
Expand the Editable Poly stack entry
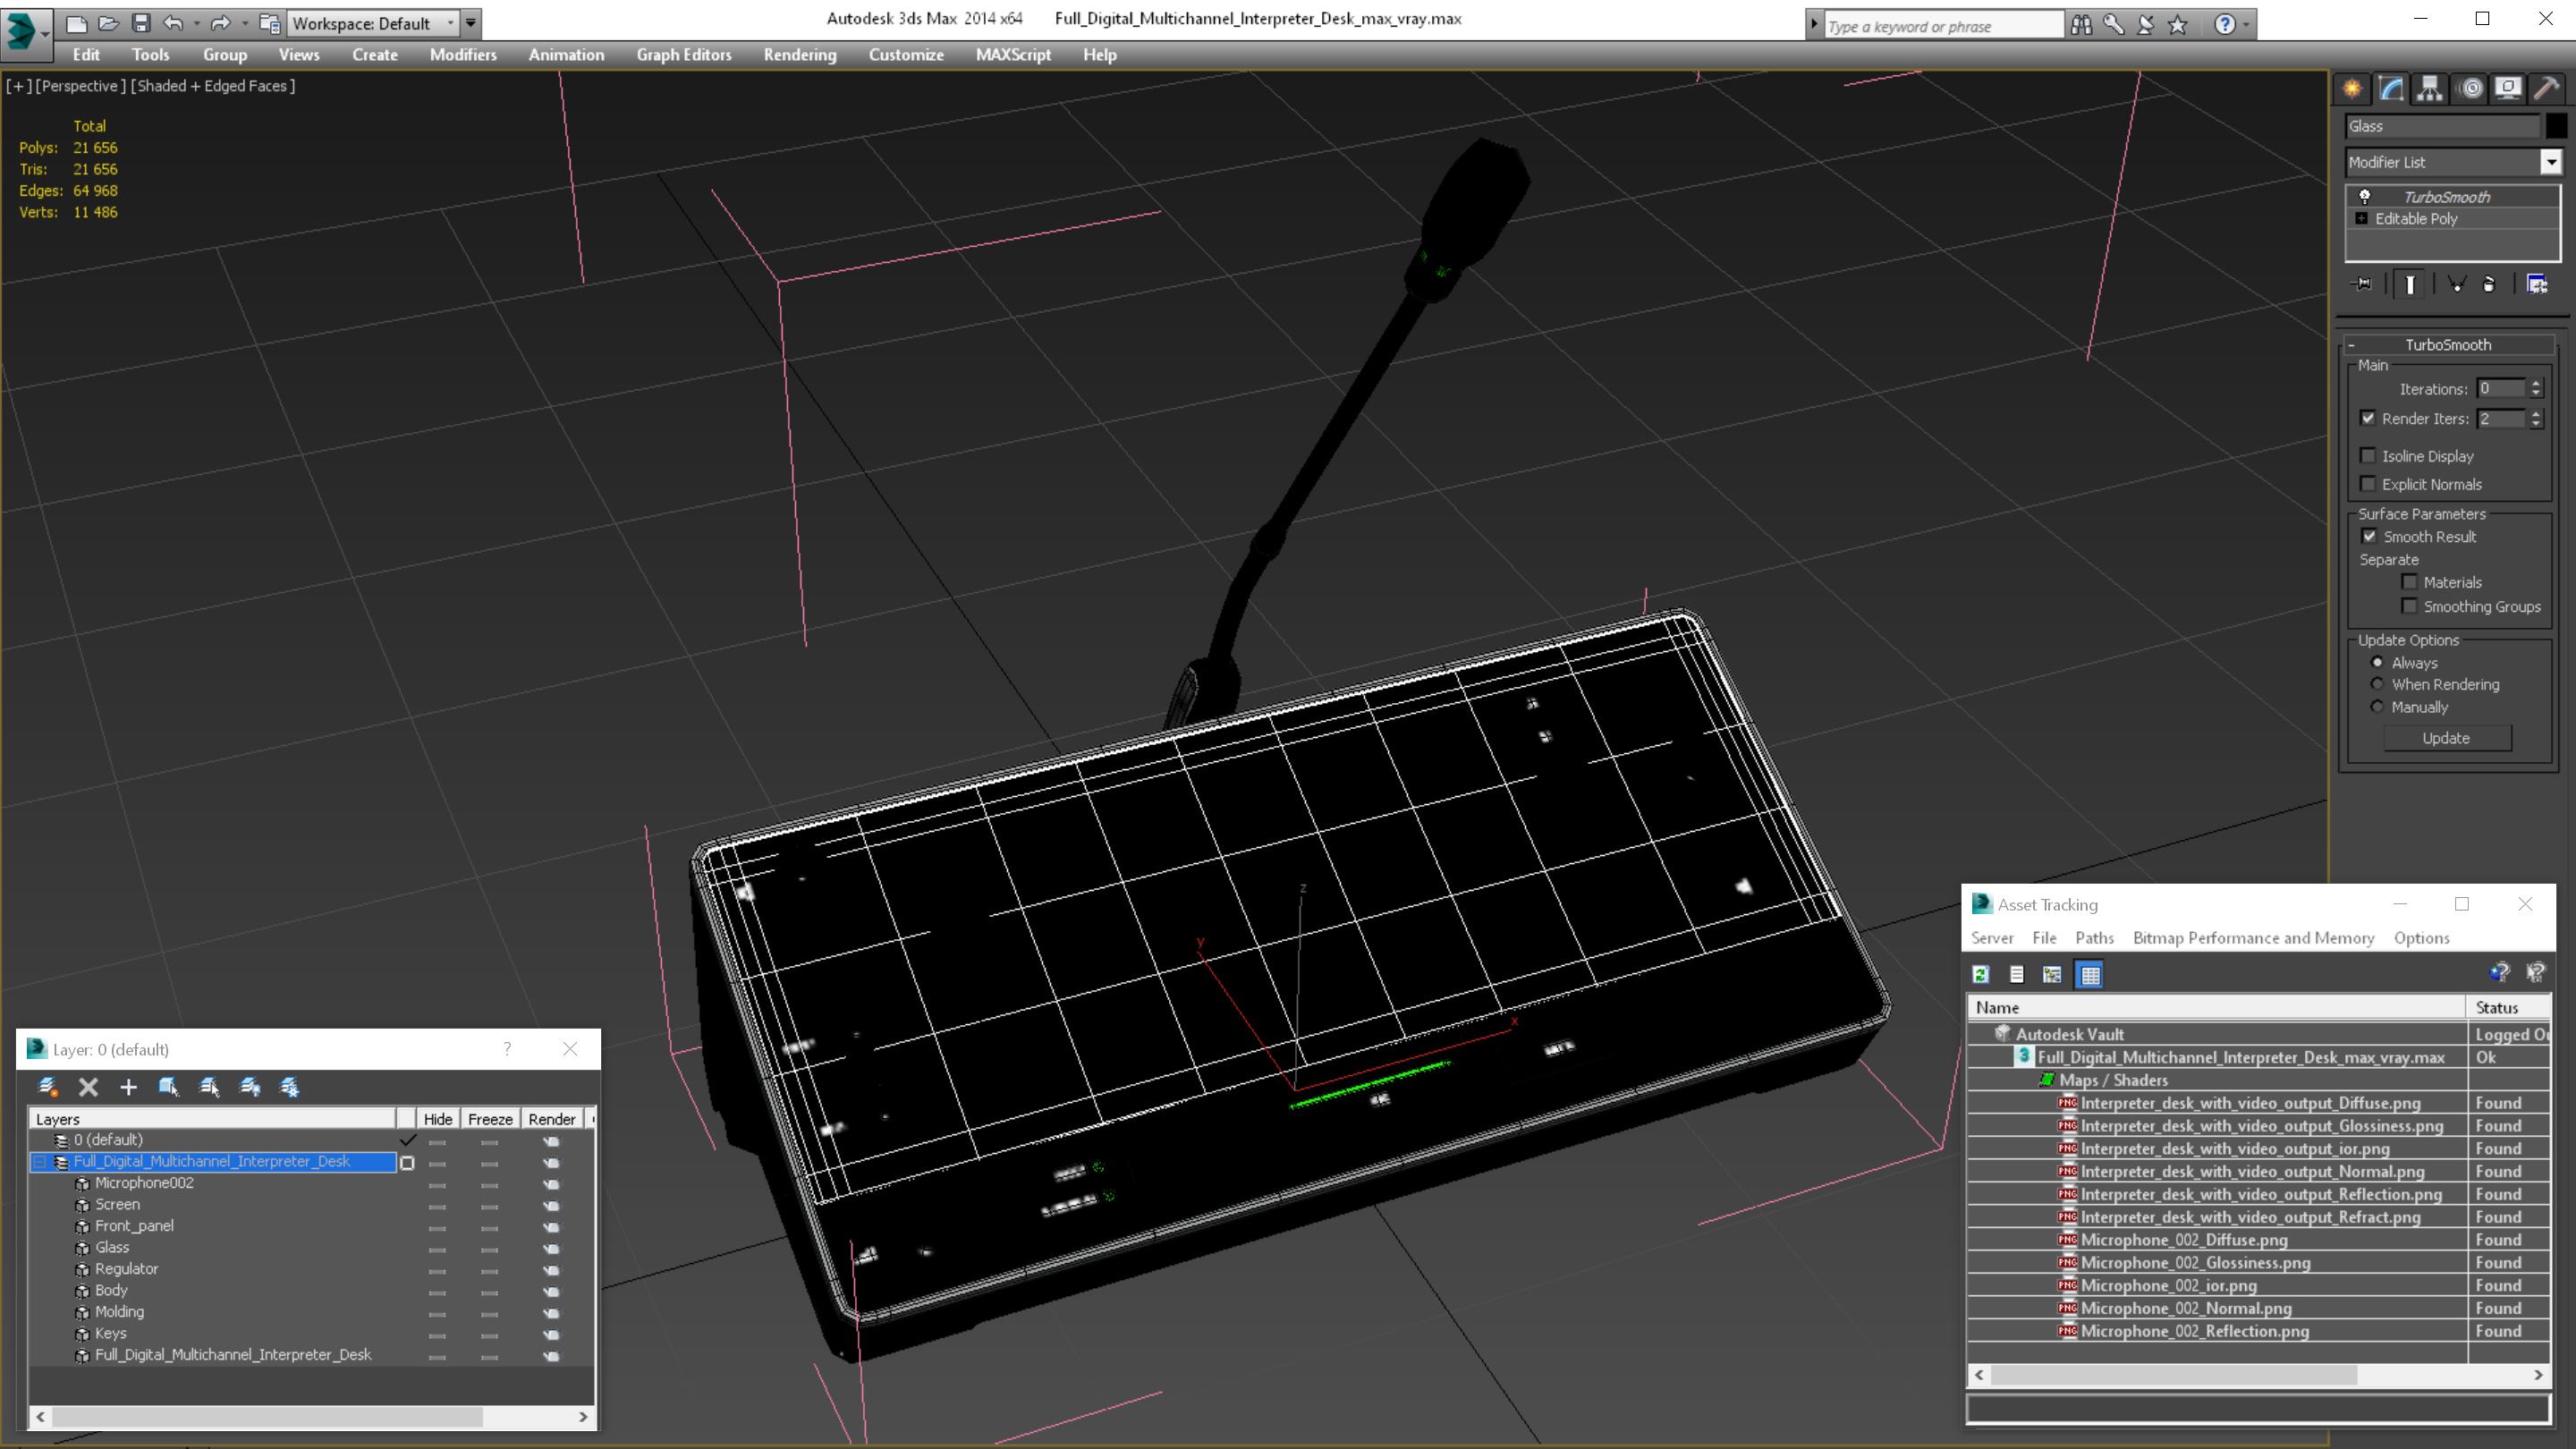point(2362,218)
